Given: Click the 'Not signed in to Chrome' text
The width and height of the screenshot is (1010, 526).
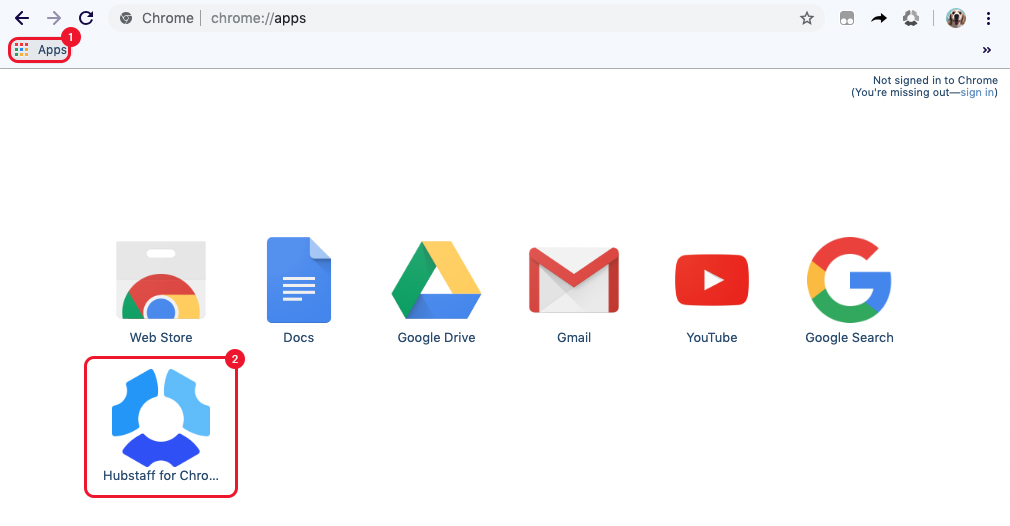Looking at the screenshot, I should pos(935,80).
